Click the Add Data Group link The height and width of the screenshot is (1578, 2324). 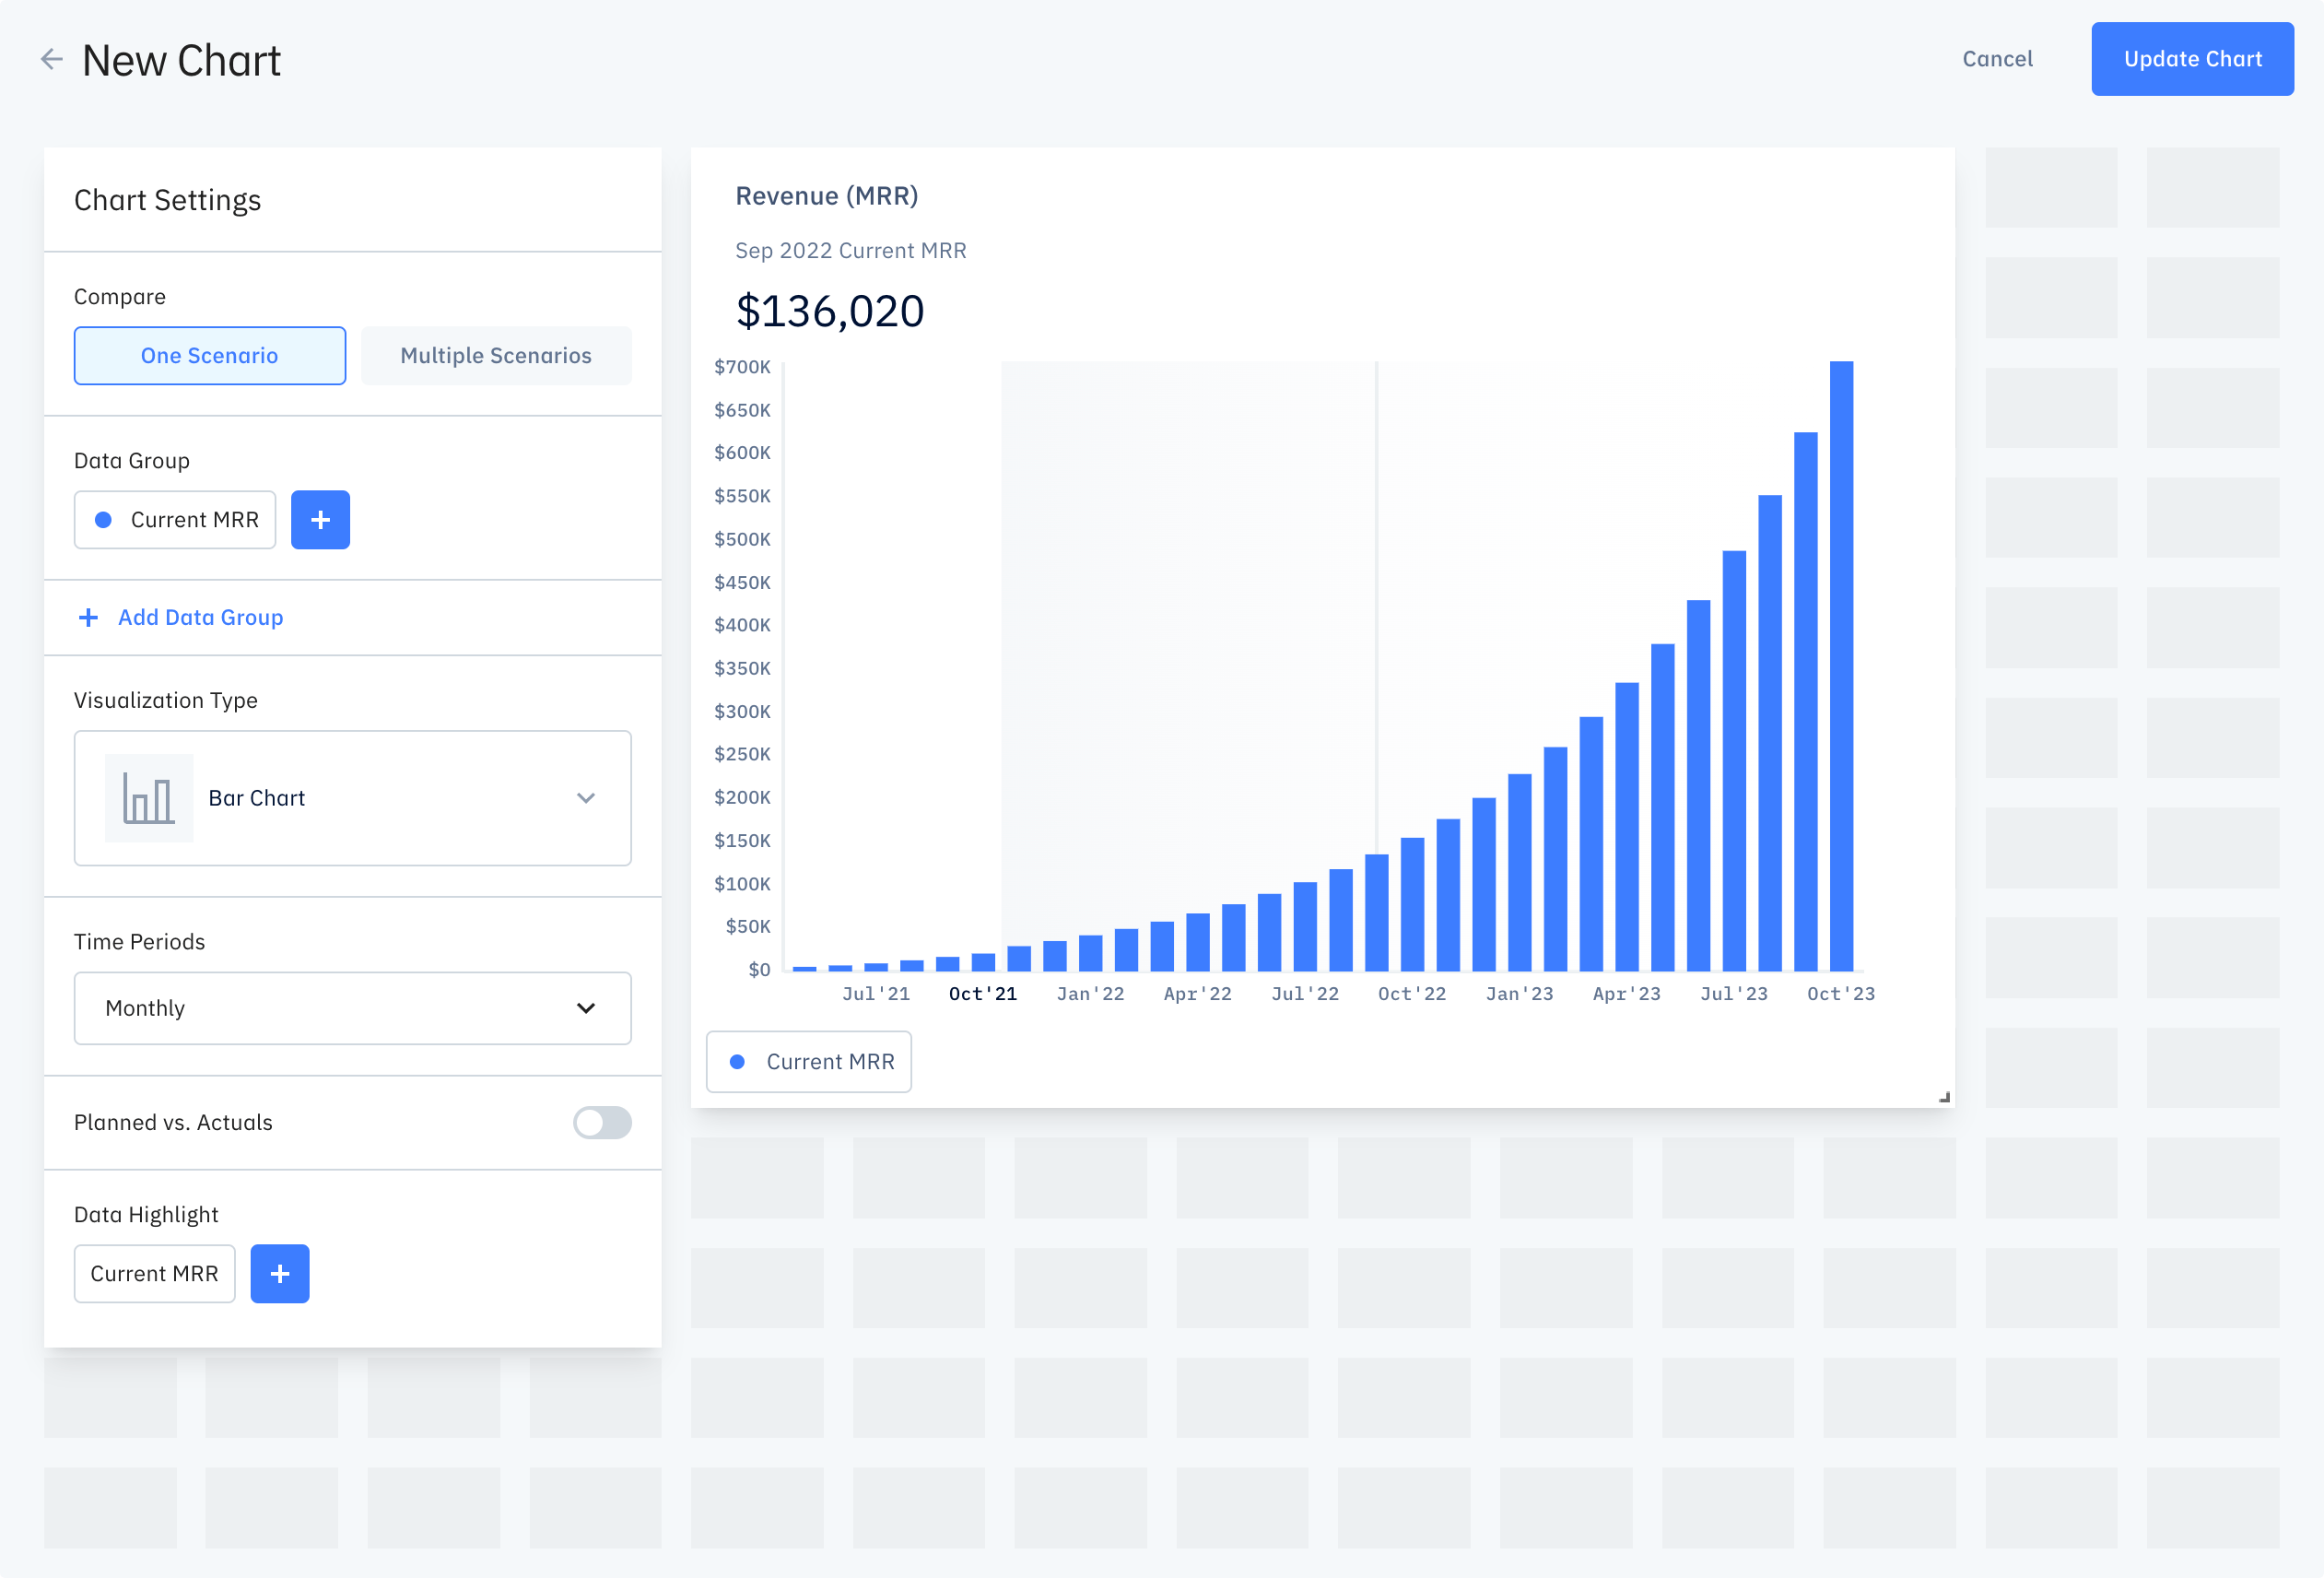[x=200, y=618]
